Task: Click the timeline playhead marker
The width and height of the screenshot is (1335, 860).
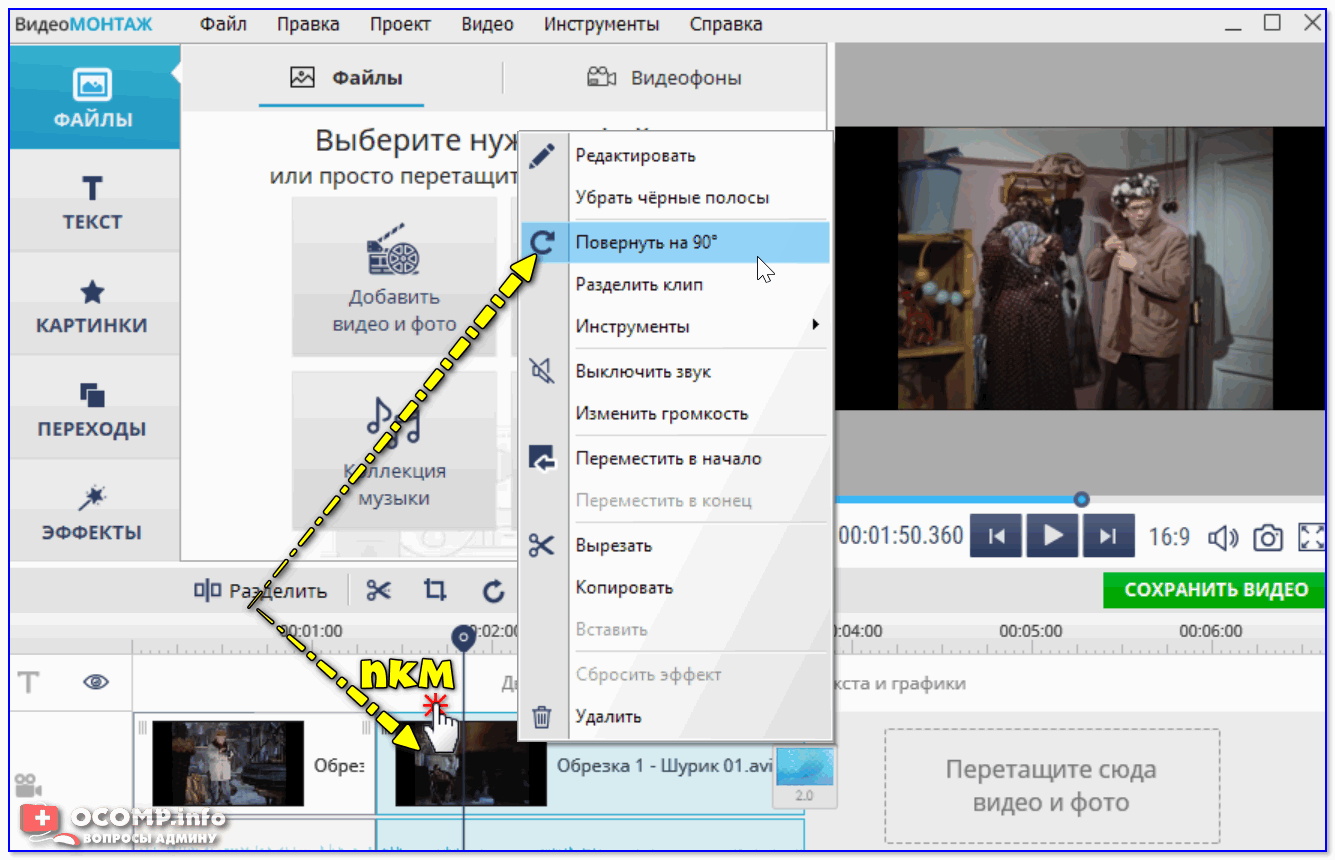Action: tap(463, 640)
